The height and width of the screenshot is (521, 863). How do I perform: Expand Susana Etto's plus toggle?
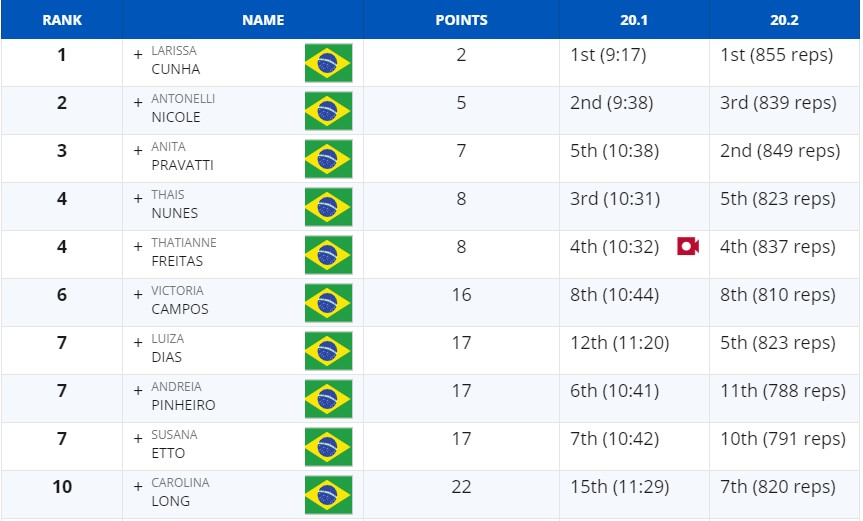point(138,438)
